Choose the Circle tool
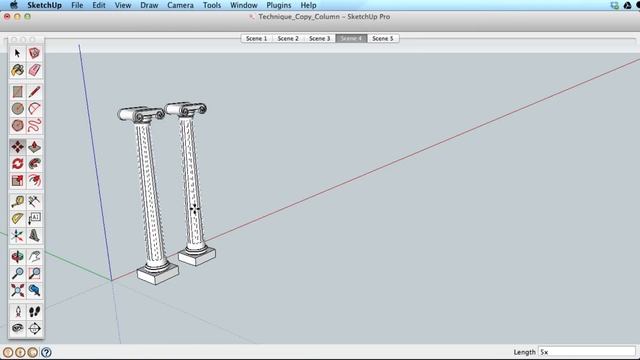The image size is (640, 360). click(x=17, y=109)
